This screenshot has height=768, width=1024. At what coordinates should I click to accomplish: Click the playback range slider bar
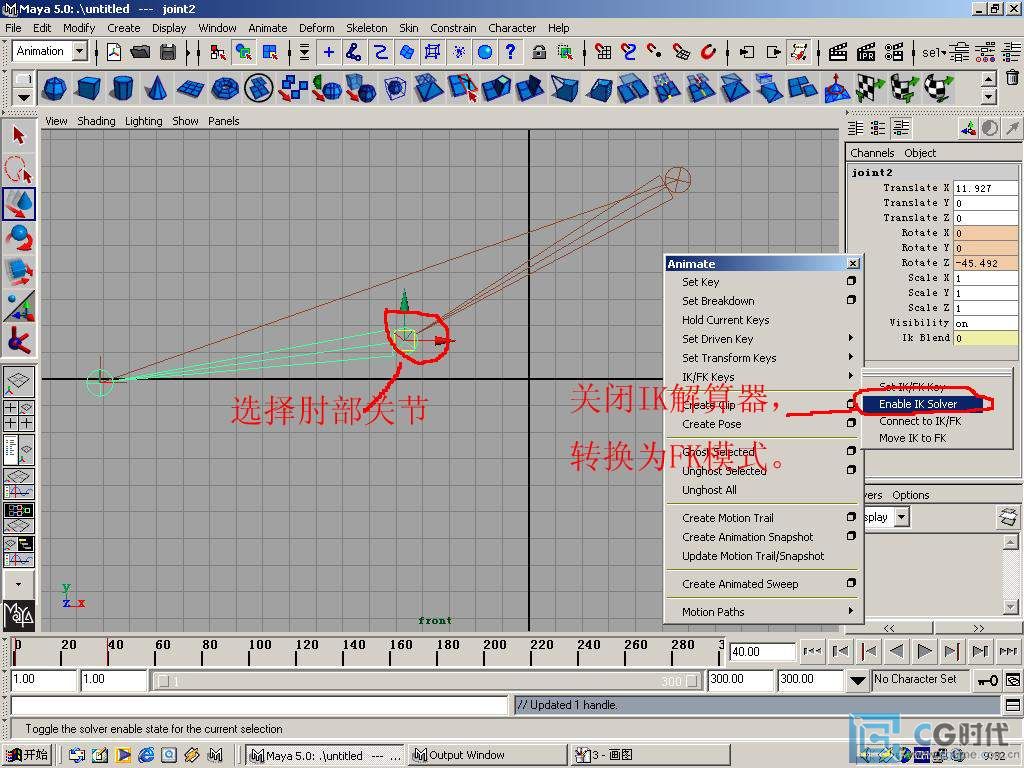click(x=430, y=681)
